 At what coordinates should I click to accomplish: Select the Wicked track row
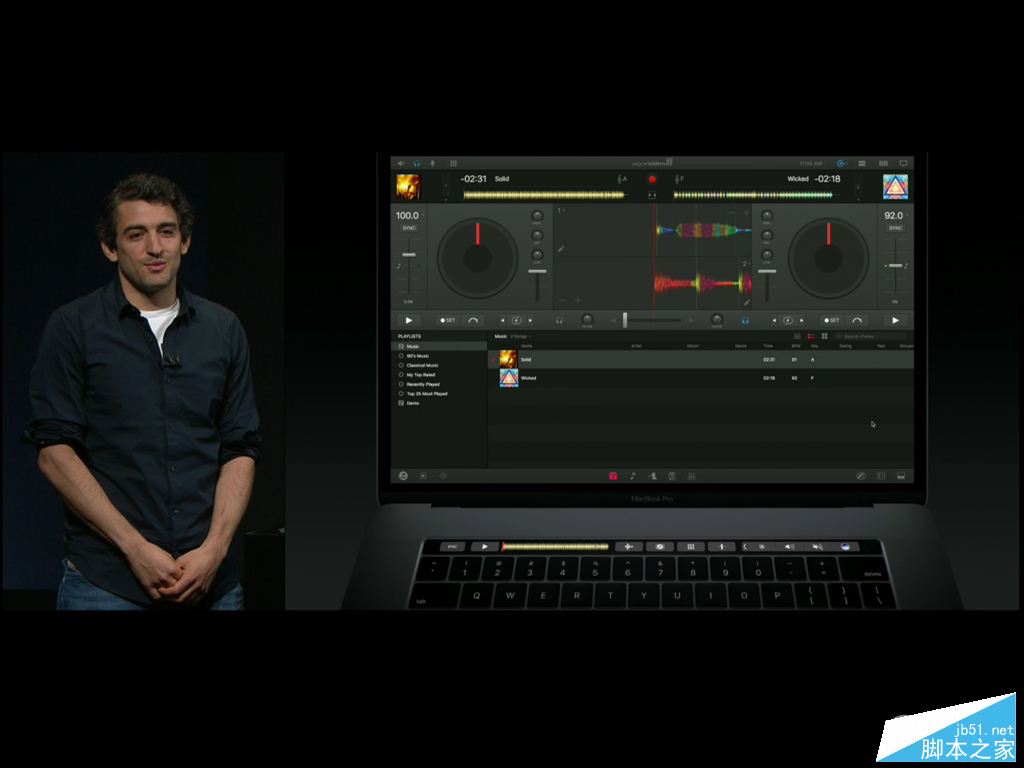(x=701, y=378)
